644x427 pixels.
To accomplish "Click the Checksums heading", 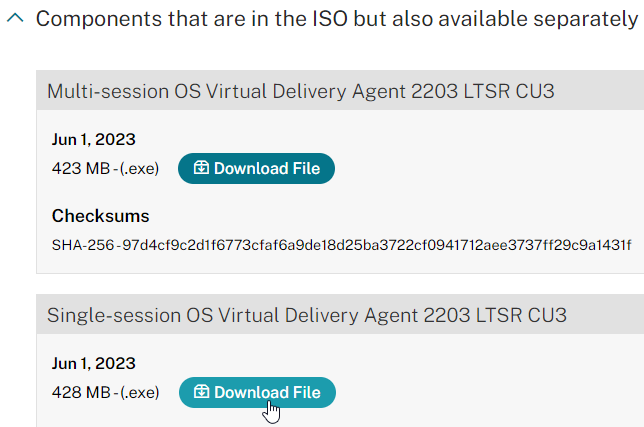I will click(x=101, y=216).
